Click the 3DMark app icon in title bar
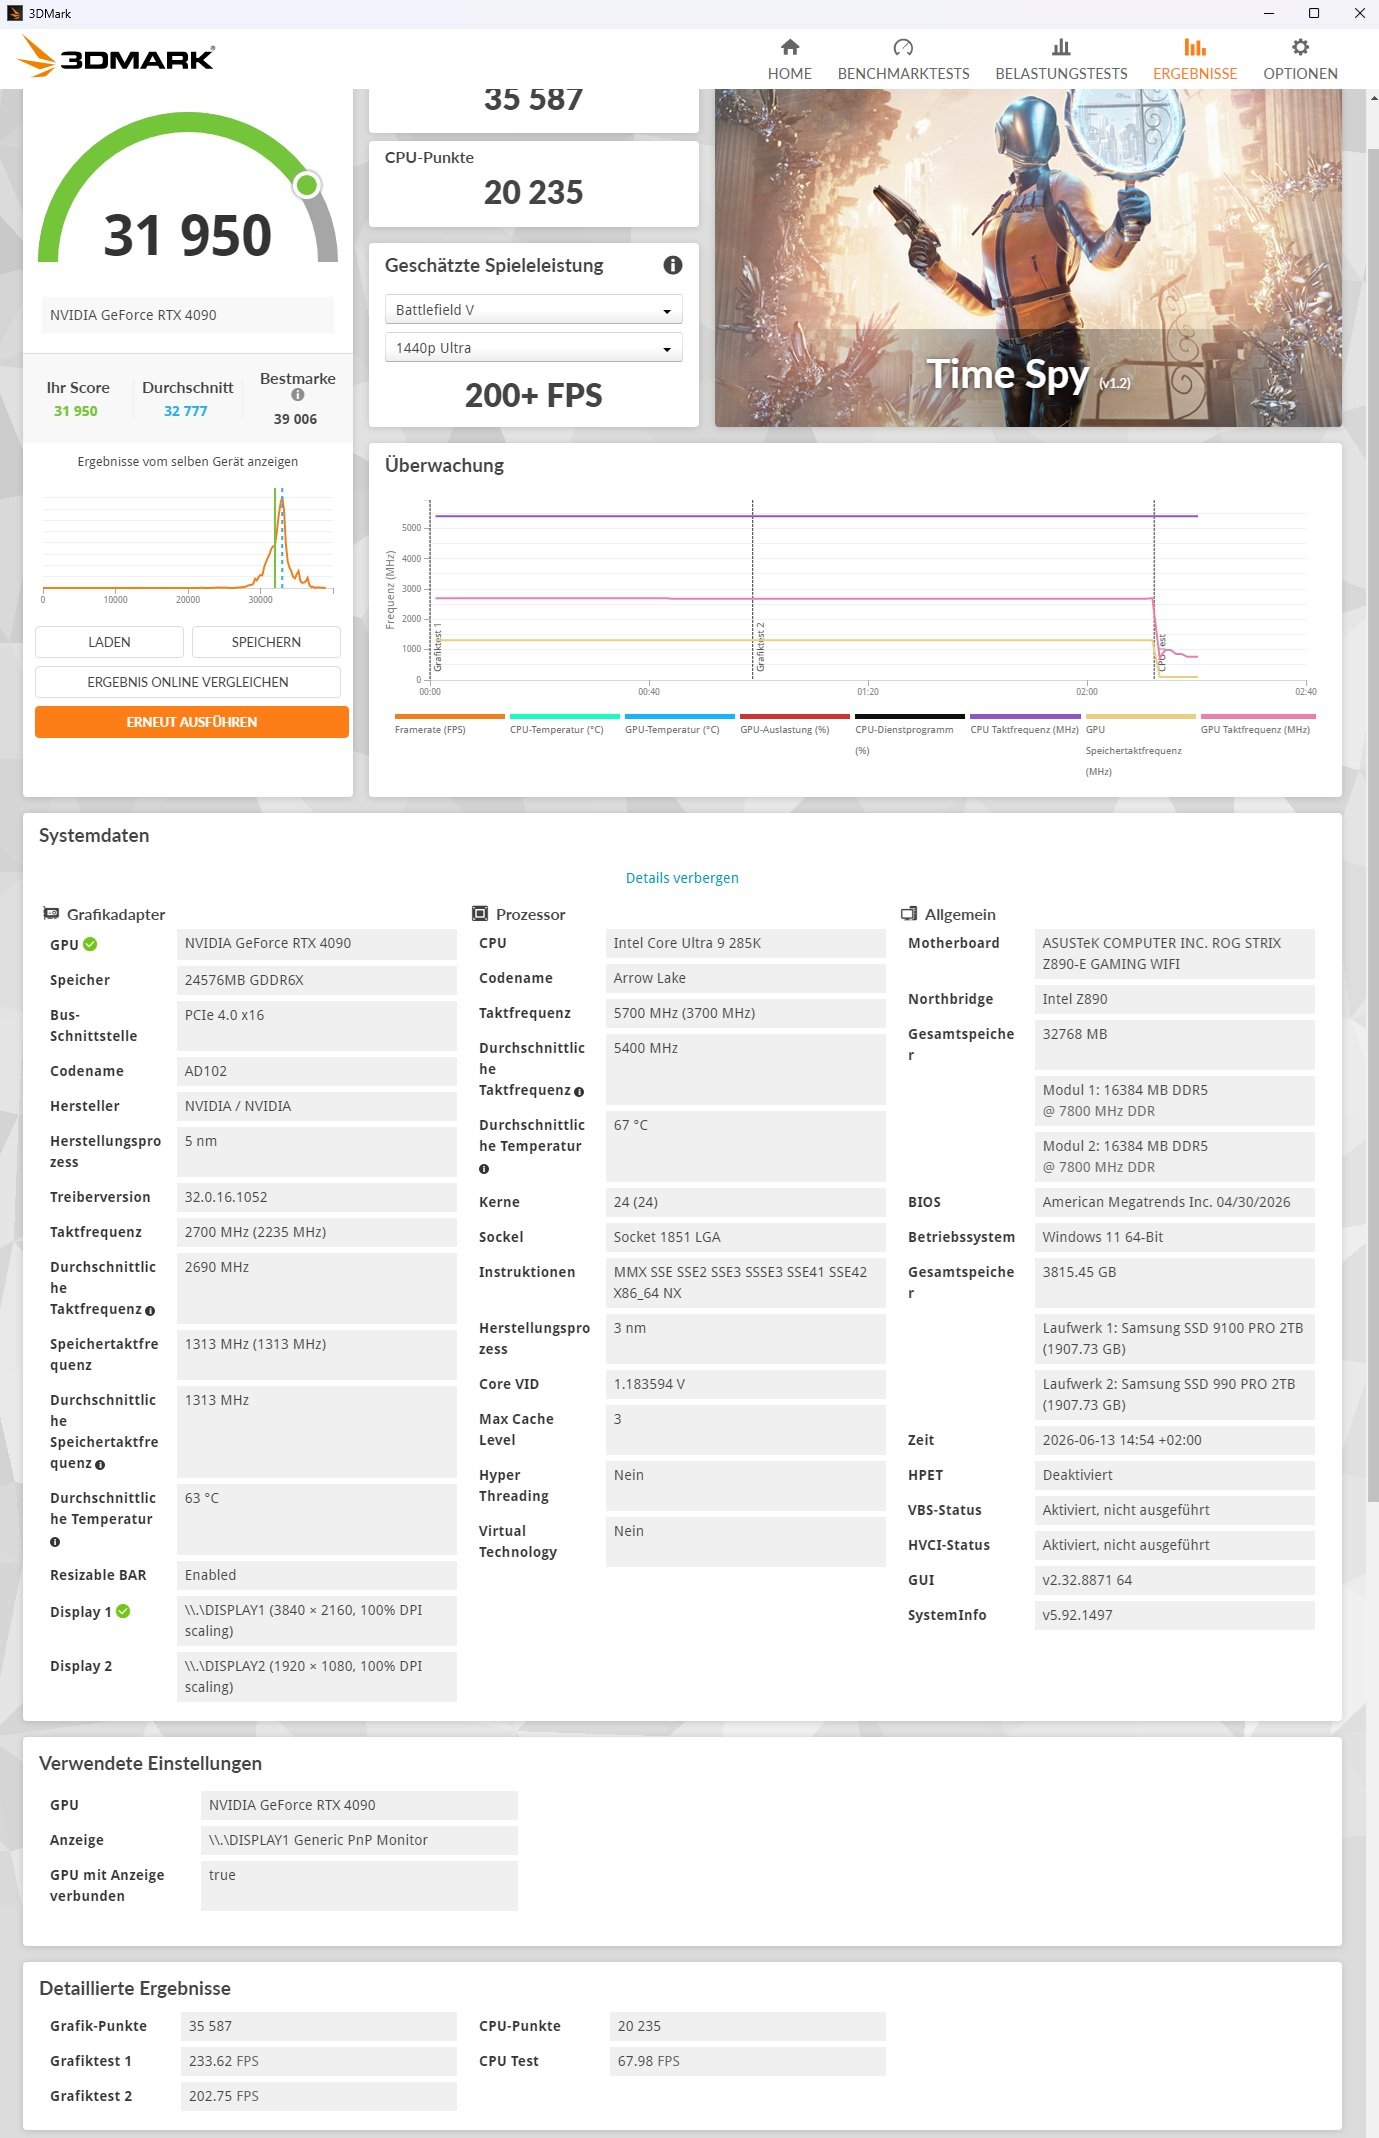1379x2138 pixels. coord(15,13)
